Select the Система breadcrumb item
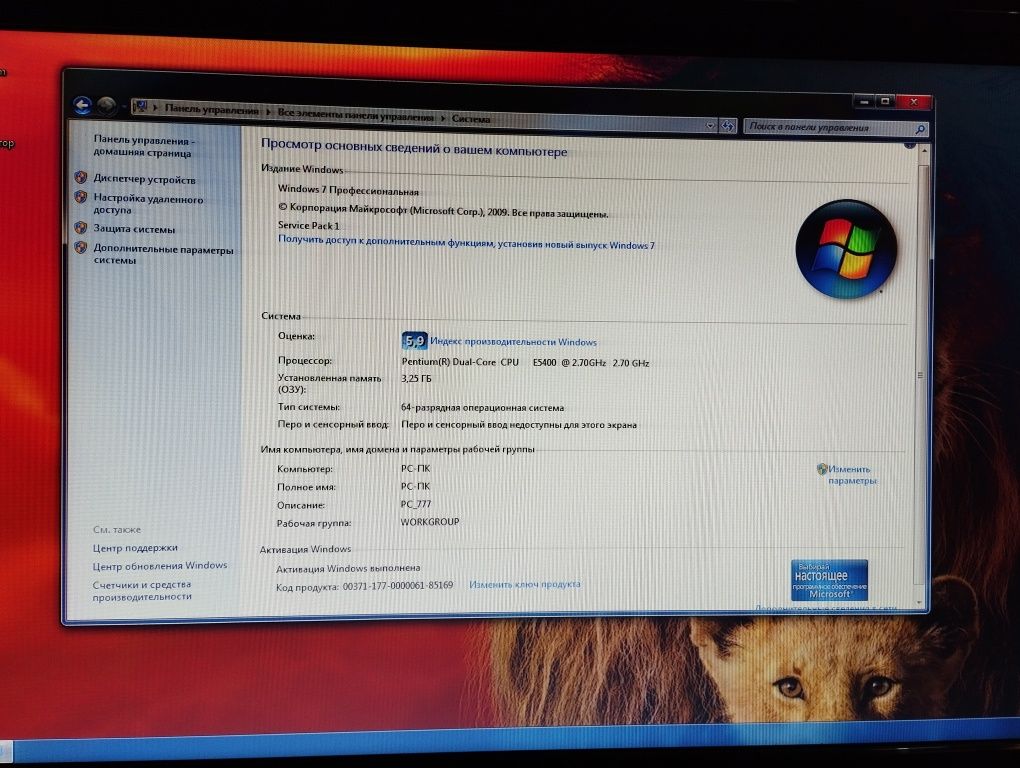The height and width of the screenshot is (768, 1020). 471,119
